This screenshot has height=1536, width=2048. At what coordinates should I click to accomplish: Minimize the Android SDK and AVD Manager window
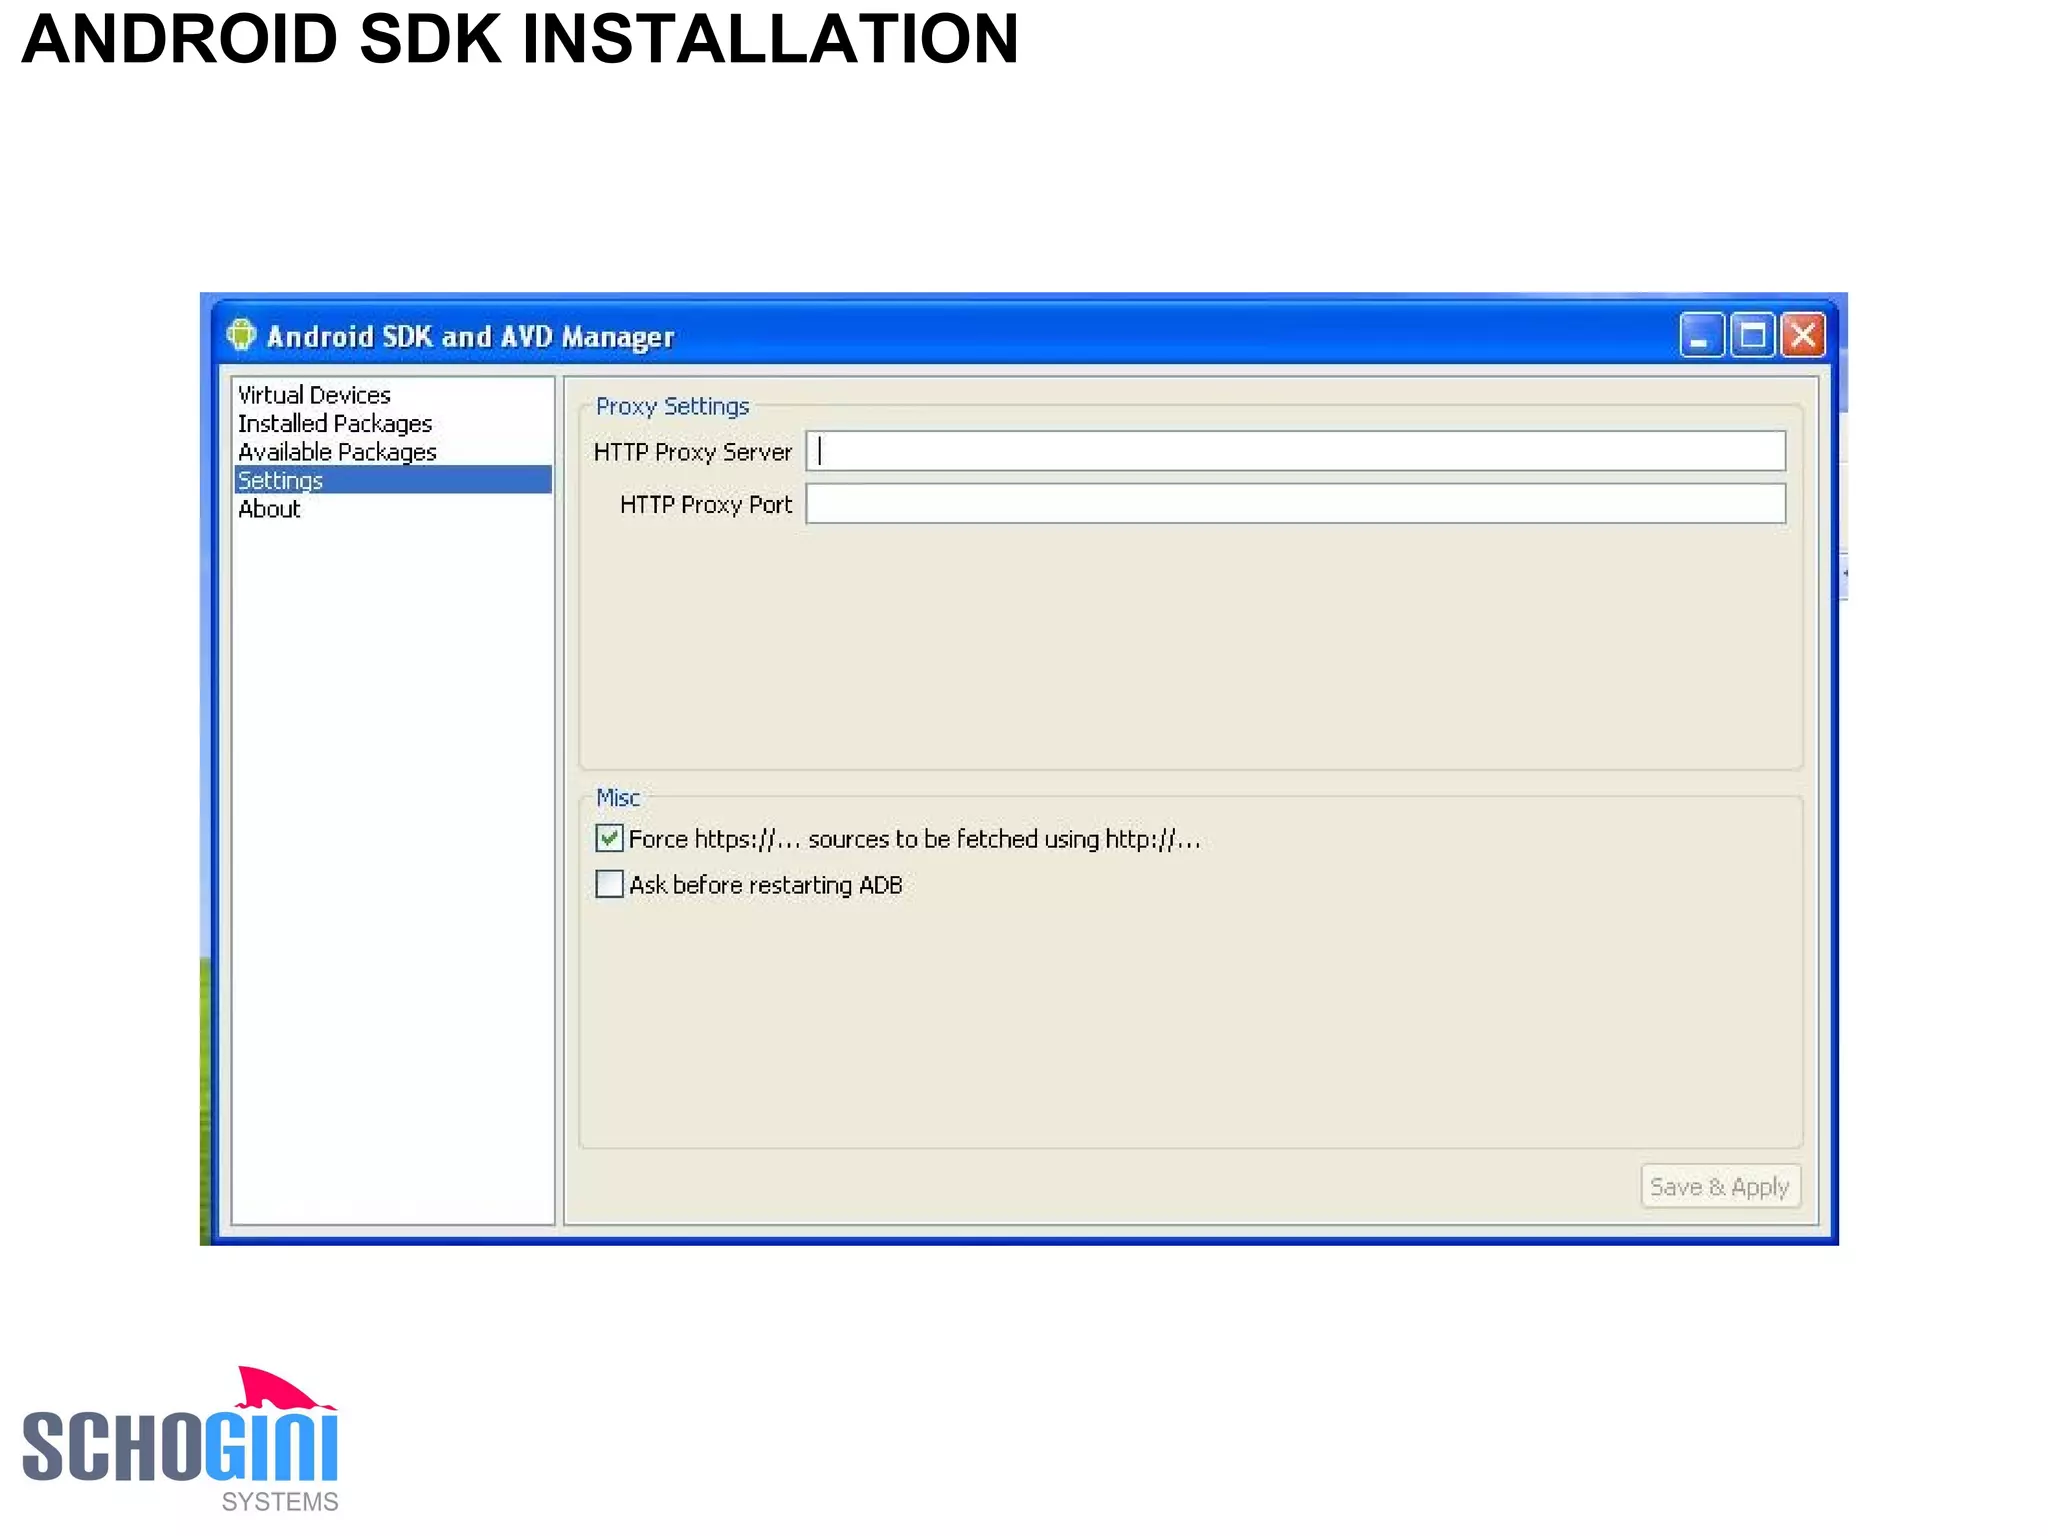coord(1701,335)
